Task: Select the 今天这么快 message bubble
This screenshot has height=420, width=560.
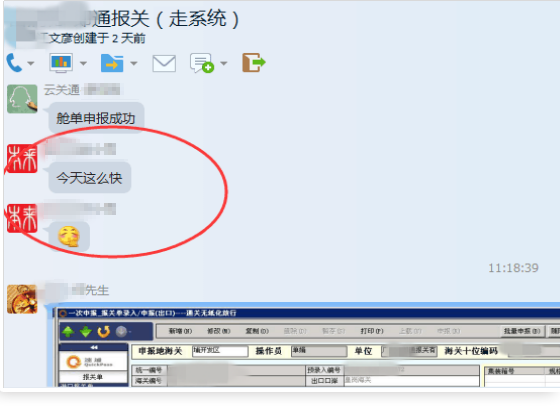Action: click(90, 178)
